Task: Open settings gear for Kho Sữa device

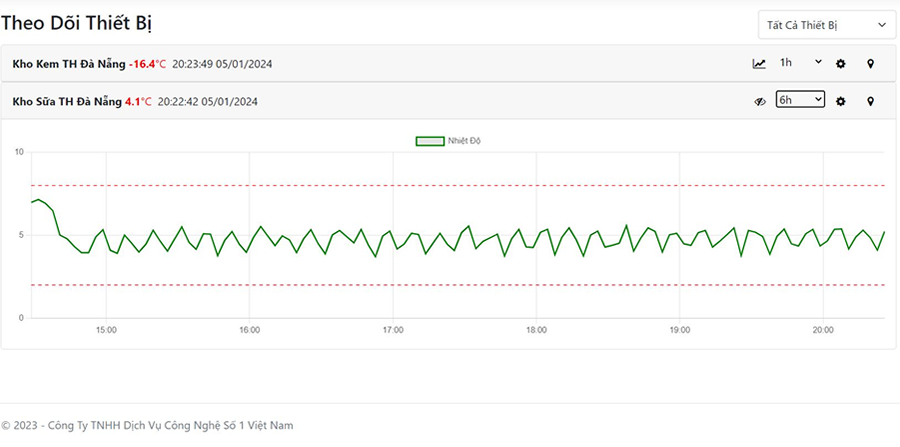Action: (x=840, y=102)
